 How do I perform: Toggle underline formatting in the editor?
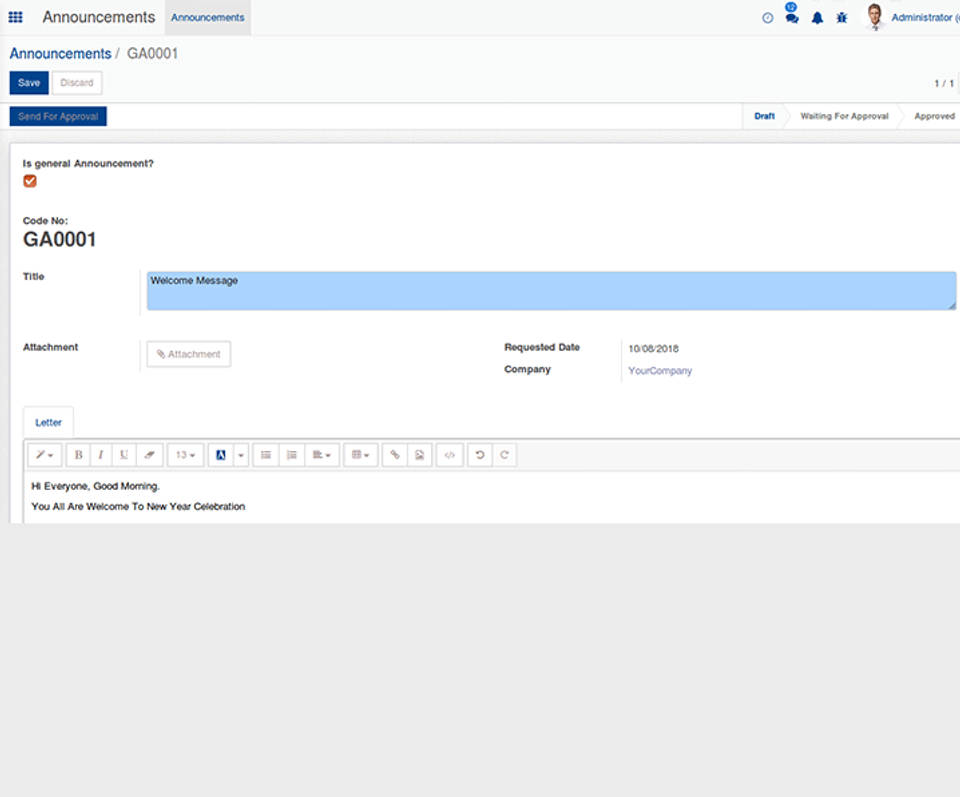click(124, 455)
